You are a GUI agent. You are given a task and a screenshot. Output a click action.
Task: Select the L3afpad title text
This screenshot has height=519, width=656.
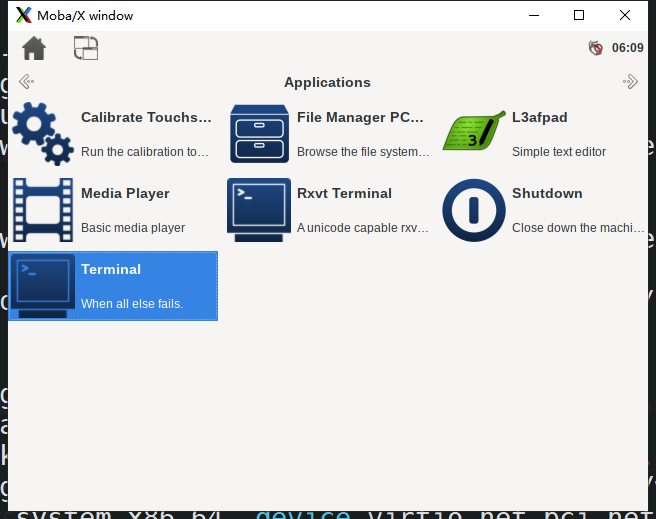coord(540,118)
